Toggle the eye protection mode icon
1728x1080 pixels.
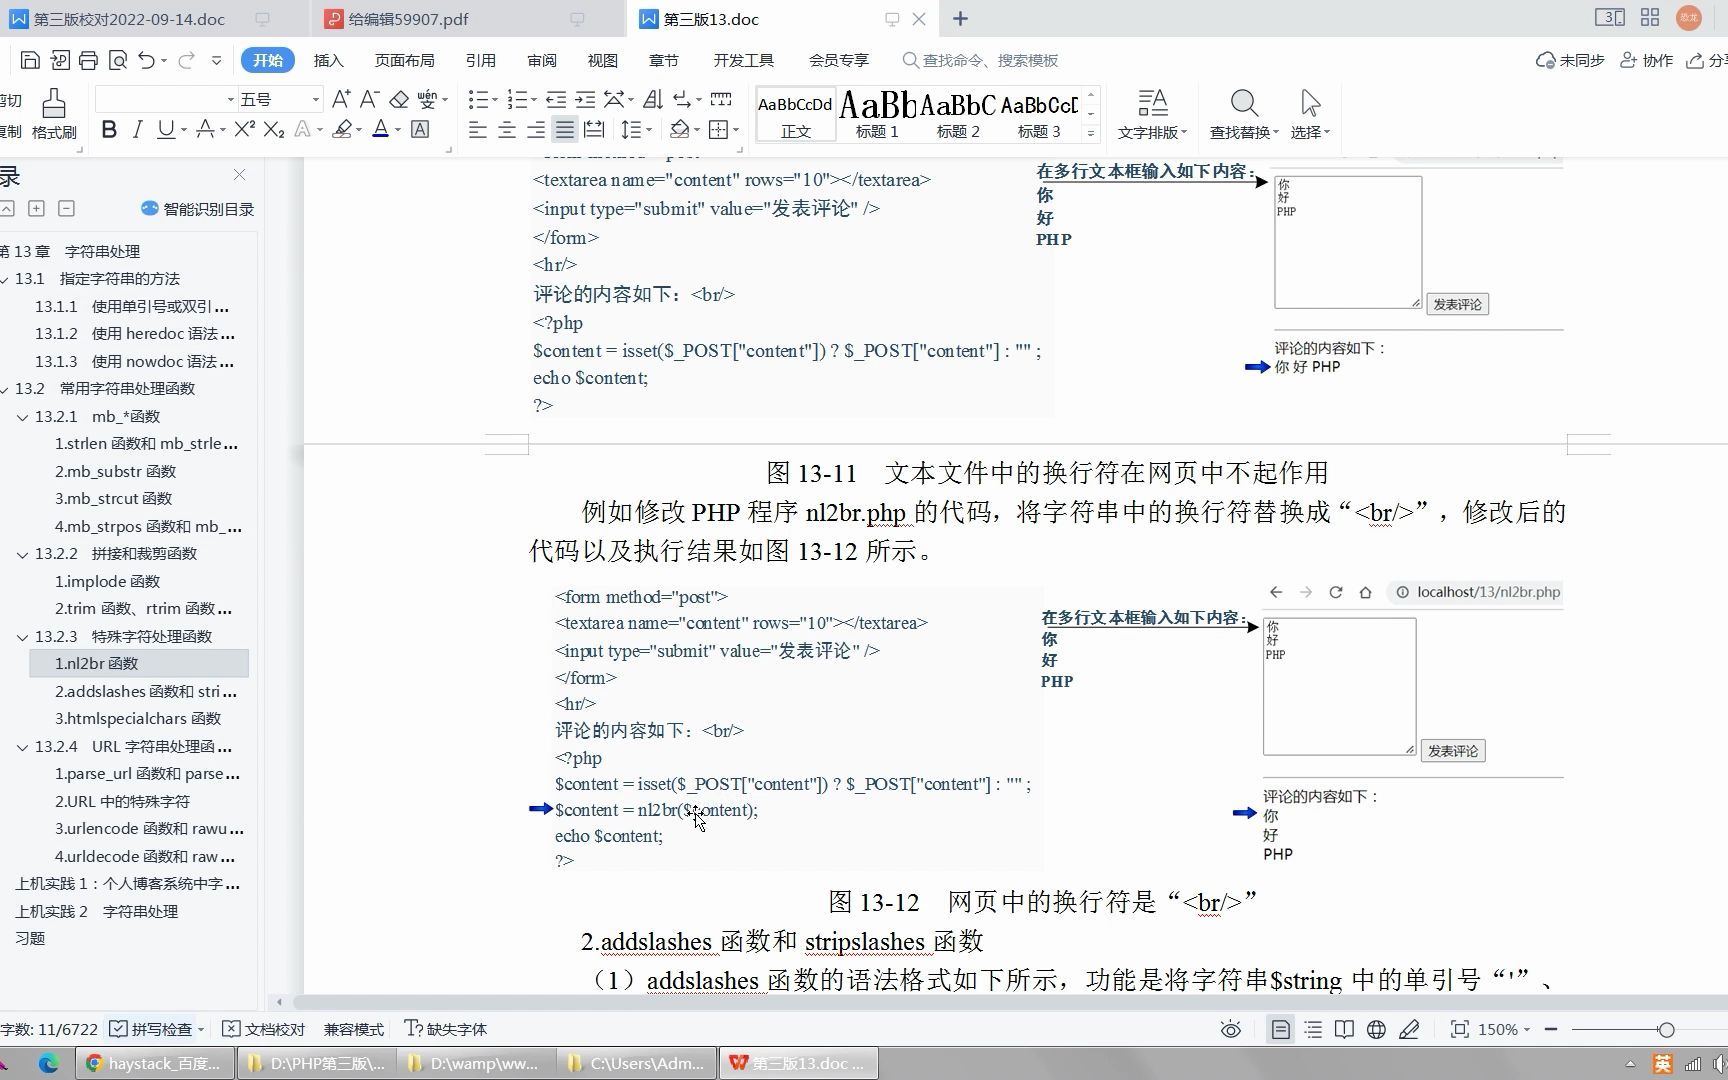click(1230, 1029)
